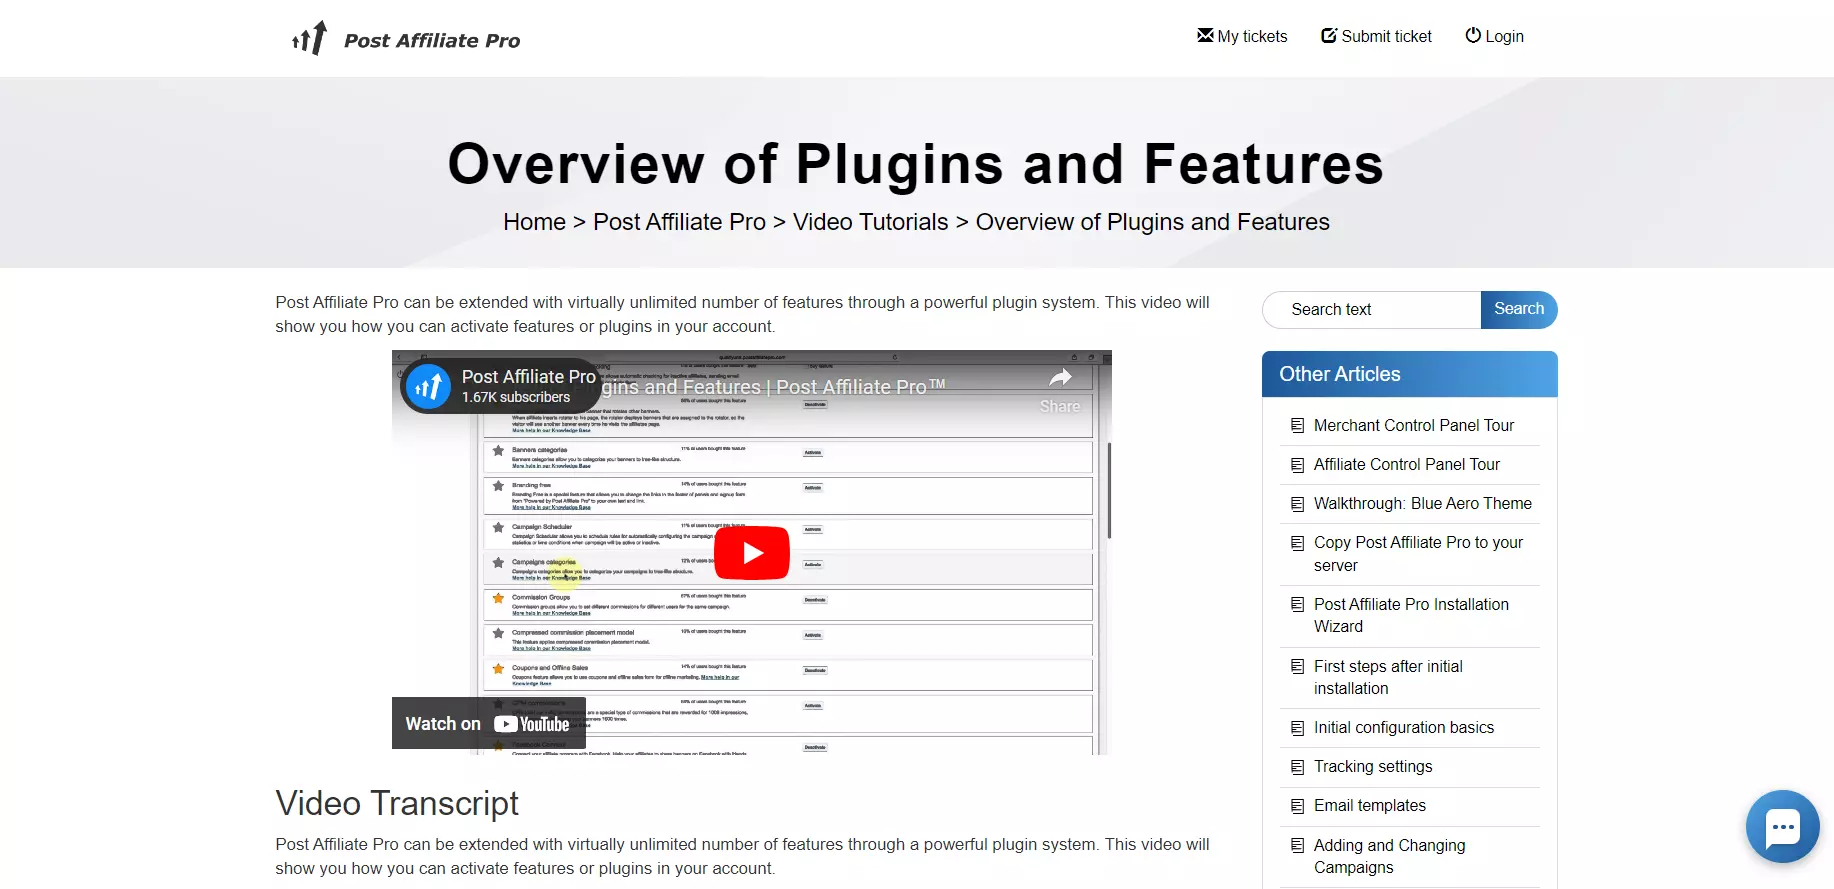Go to Home in the breadcrumb
1834x889 pixels.
tap(534, 222)
